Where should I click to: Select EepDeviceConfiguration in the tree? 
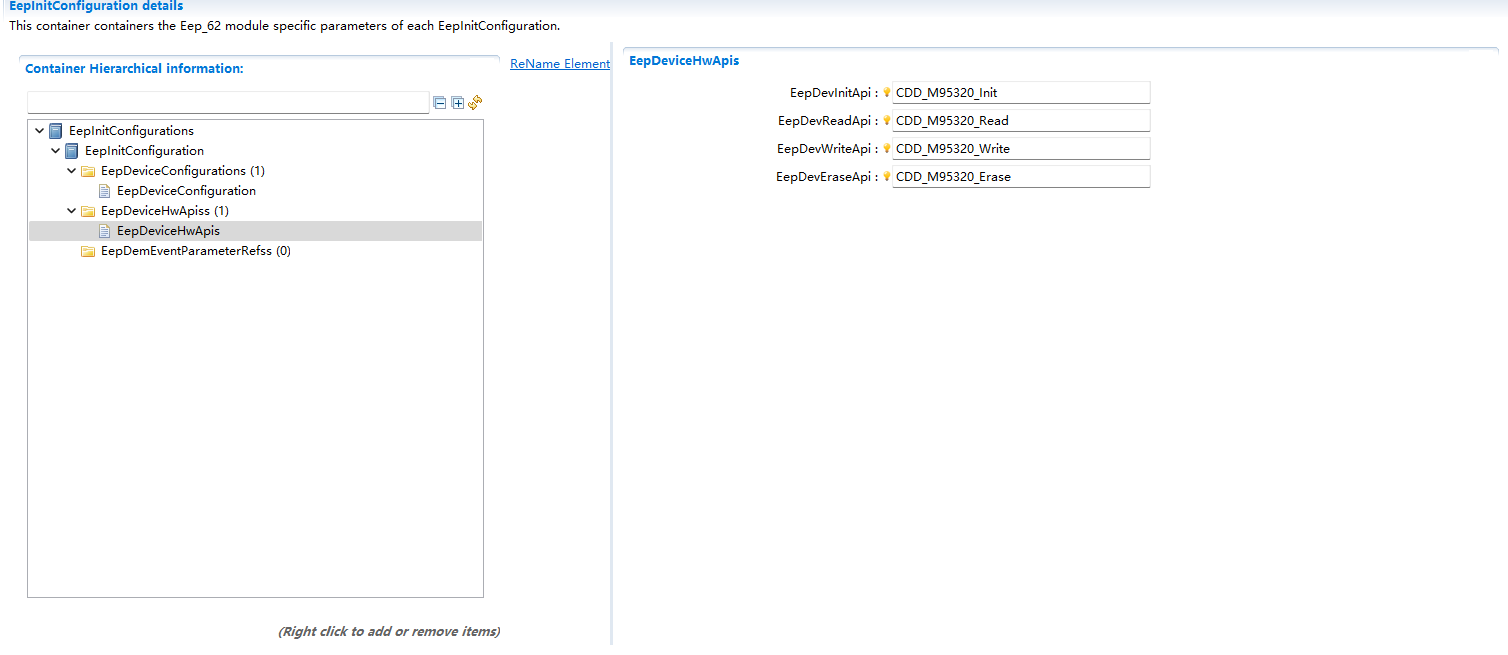click(x=186, y=191)
